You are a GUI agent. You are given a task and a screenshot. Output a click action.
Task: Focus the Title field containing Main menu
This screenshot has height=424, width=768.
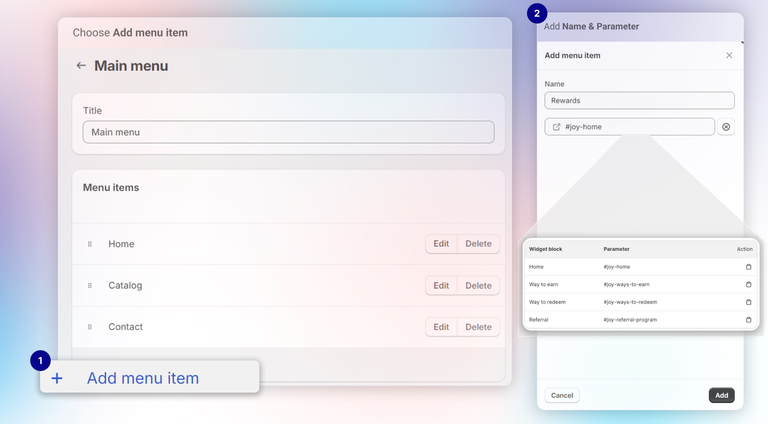pyautogui.click(x=288, y=132)
